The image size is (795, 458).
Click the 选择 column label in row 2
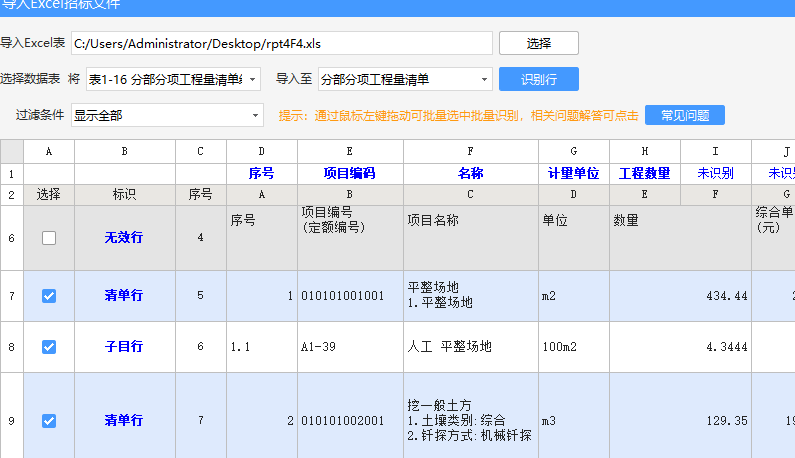pyautogui.click(x=49, y=195)
